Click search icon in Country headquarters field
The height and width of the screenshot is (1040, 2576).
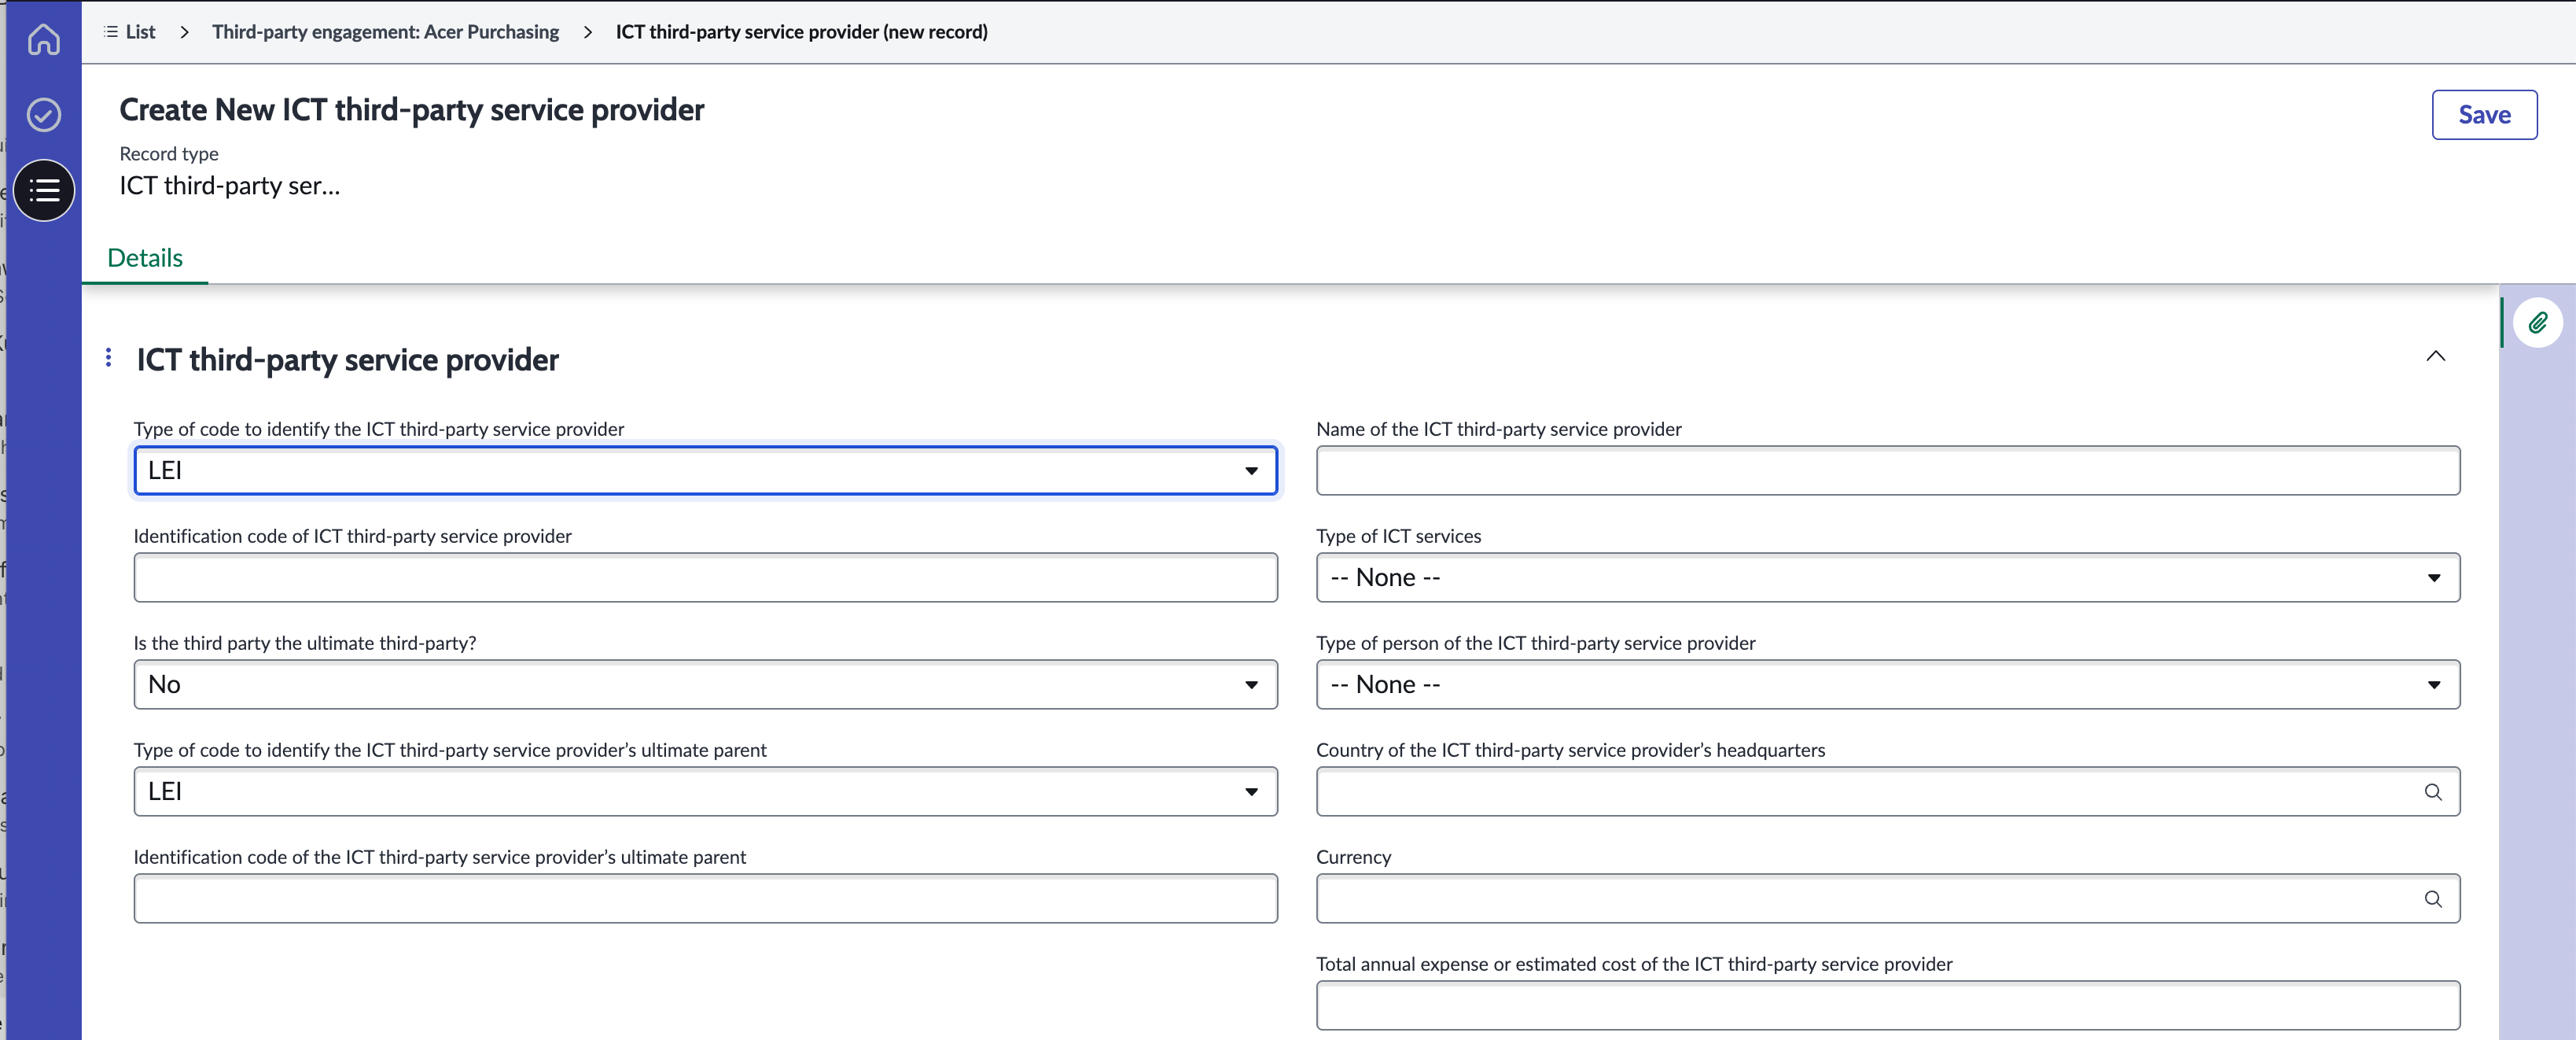coord(2432,792)
